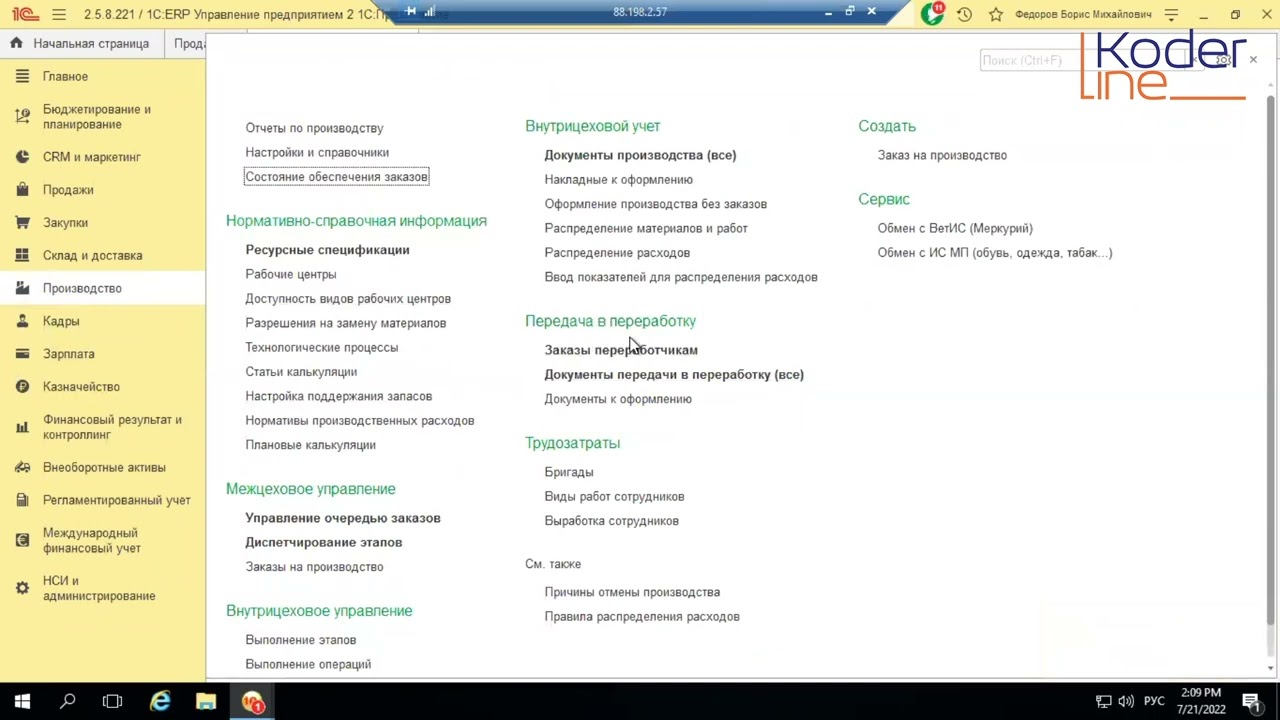Click the Финансовый результат chart icon
The height and width of the screenshot is (720, 1280).
tap(22, 427)
